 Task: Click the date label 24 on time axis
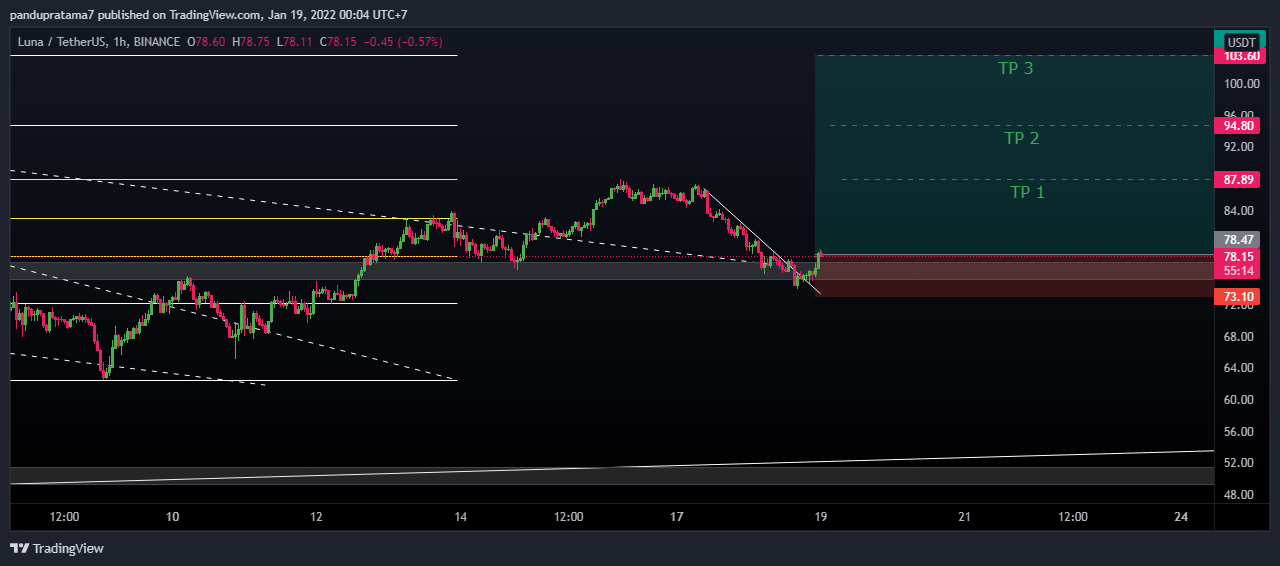click(x=1182, y=517)
